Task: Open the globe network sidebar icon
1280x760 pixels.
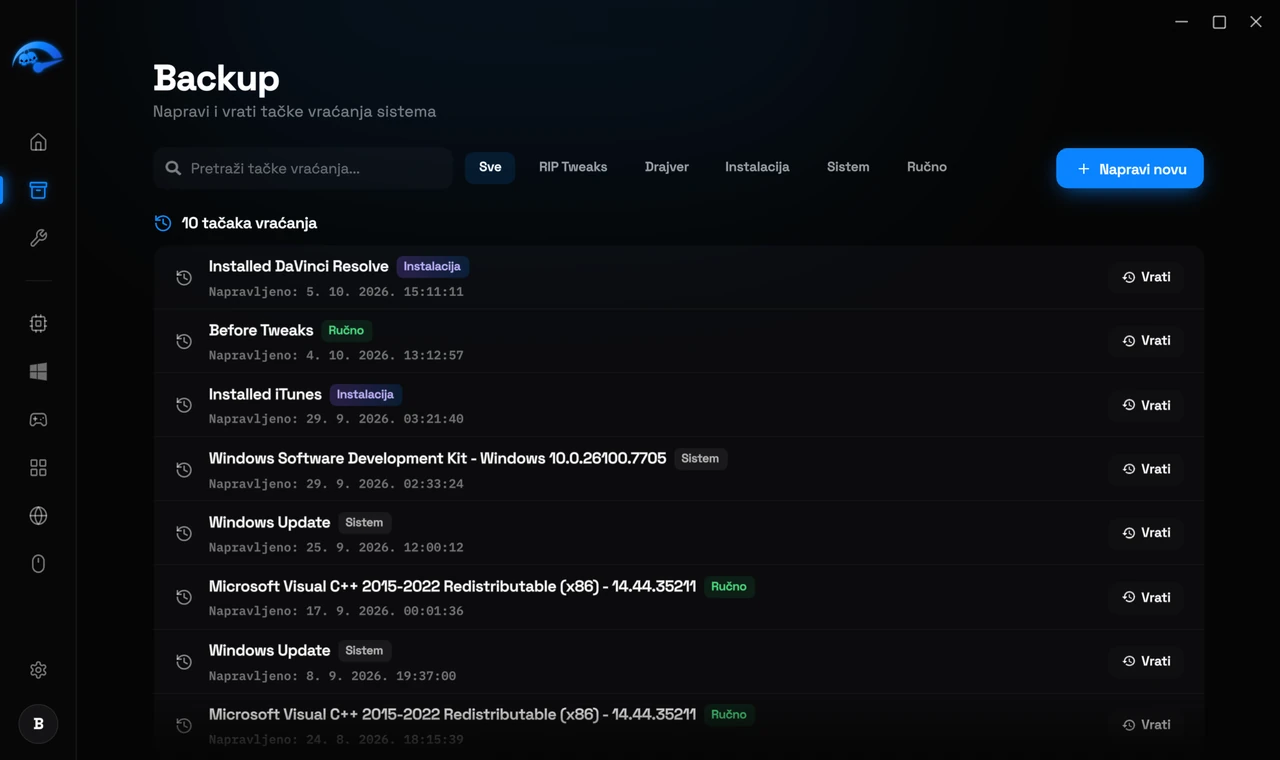Action: [x=38, y=516]
